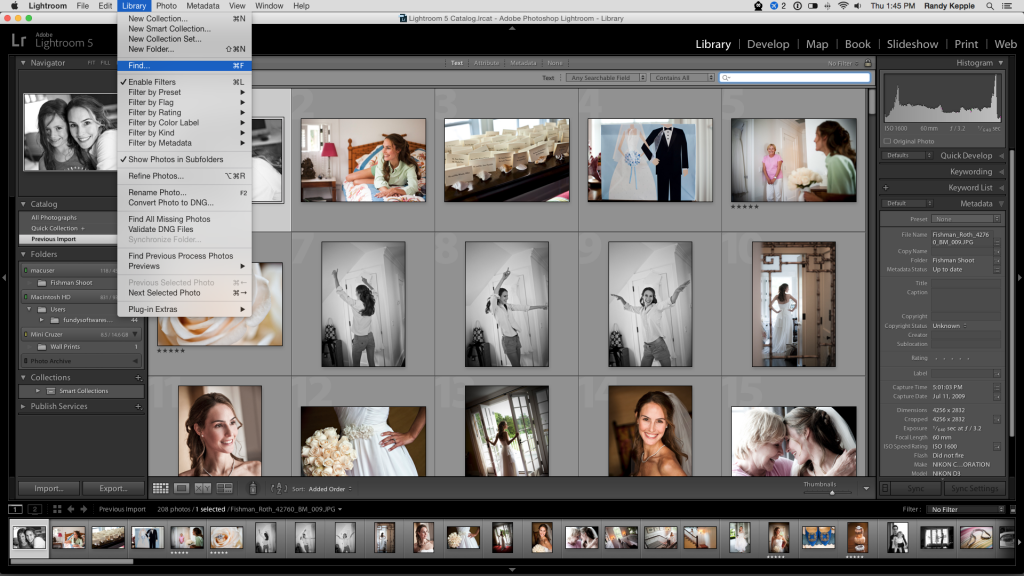The width and height of the screenshot is (1024, 576).
Task: Collapse right panel group with edge arrow
Action: (1019, 278)
